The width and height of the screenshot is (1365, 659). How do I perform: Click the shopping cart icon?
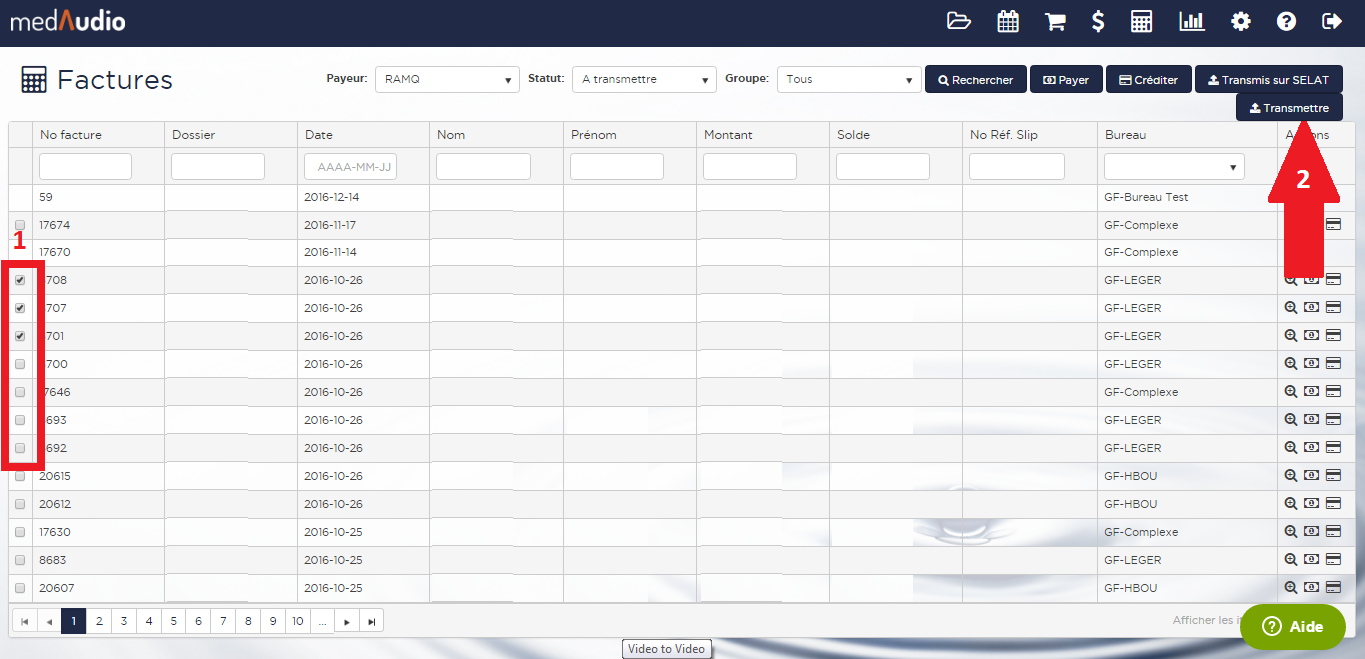[x=1055, y=21]
